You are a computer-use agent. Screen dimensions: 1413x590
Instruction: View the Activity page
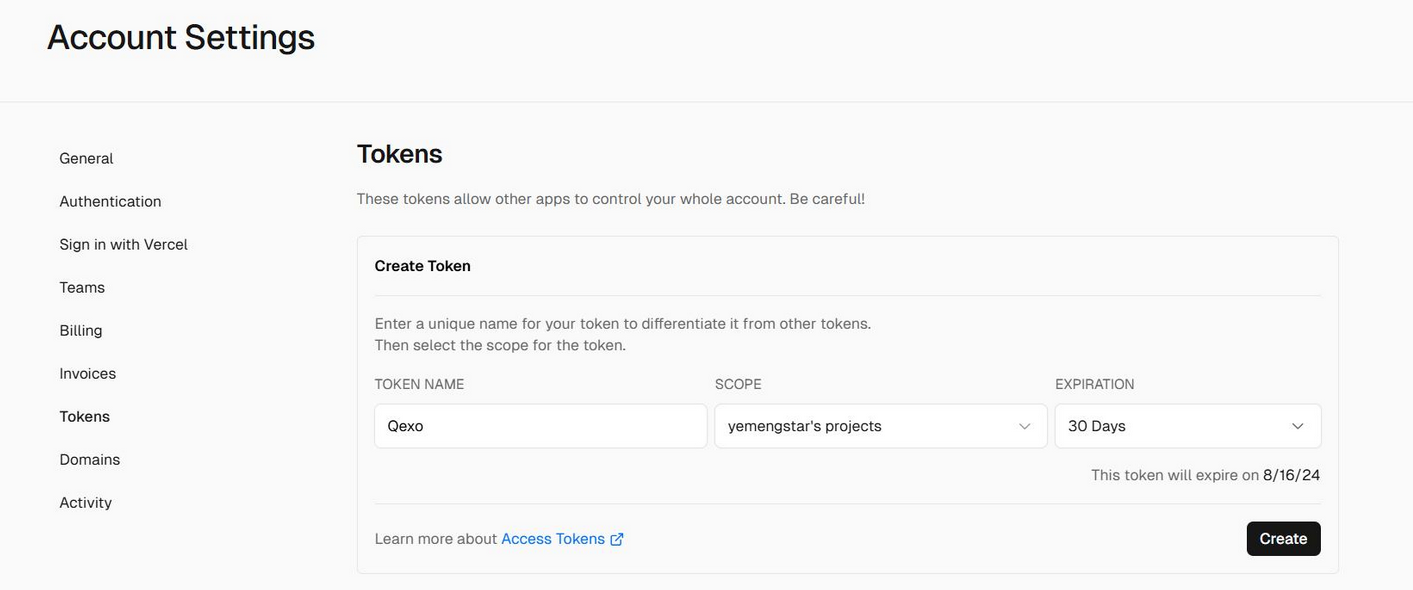pos(86,502)
